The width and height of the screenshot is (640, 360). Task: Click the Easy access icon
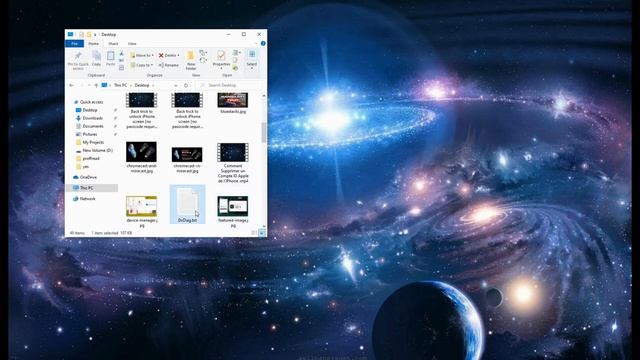[x=202, y=60]
